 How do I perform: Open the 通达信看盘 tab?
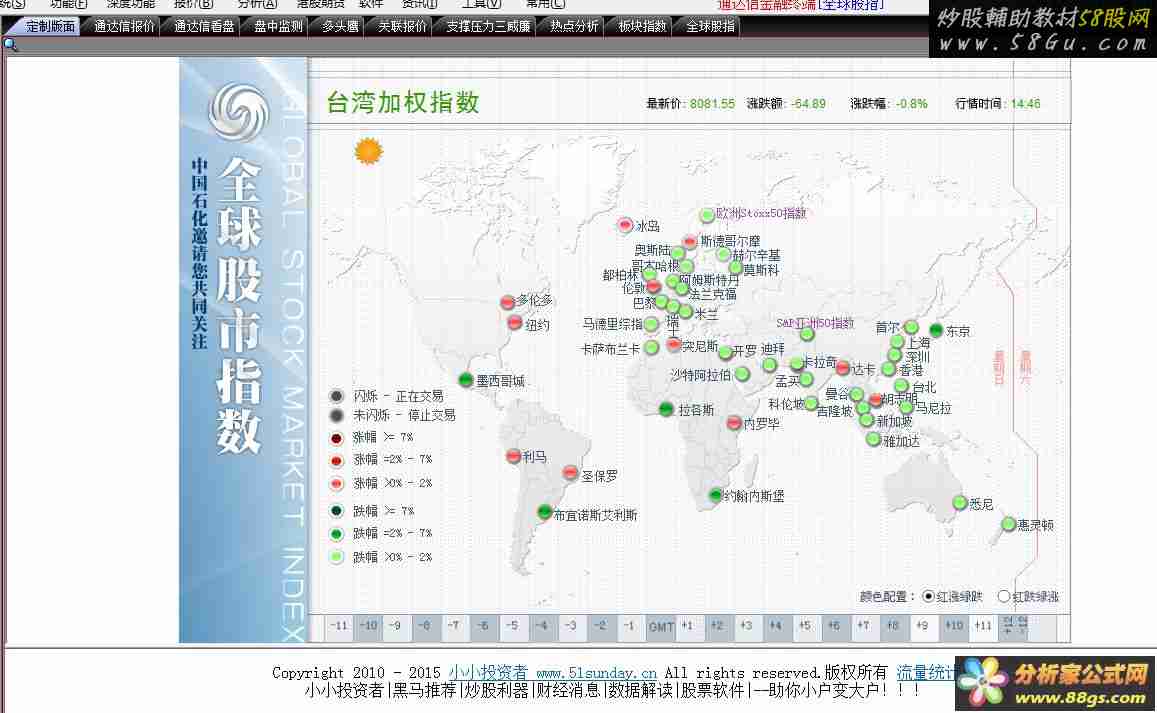click(204, 27)
